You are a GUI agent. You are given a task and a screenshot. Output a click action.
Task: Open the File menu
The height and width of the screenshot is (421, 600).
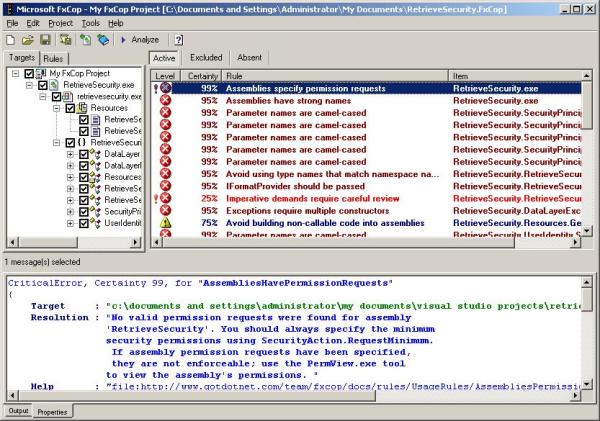click(12, 23)
